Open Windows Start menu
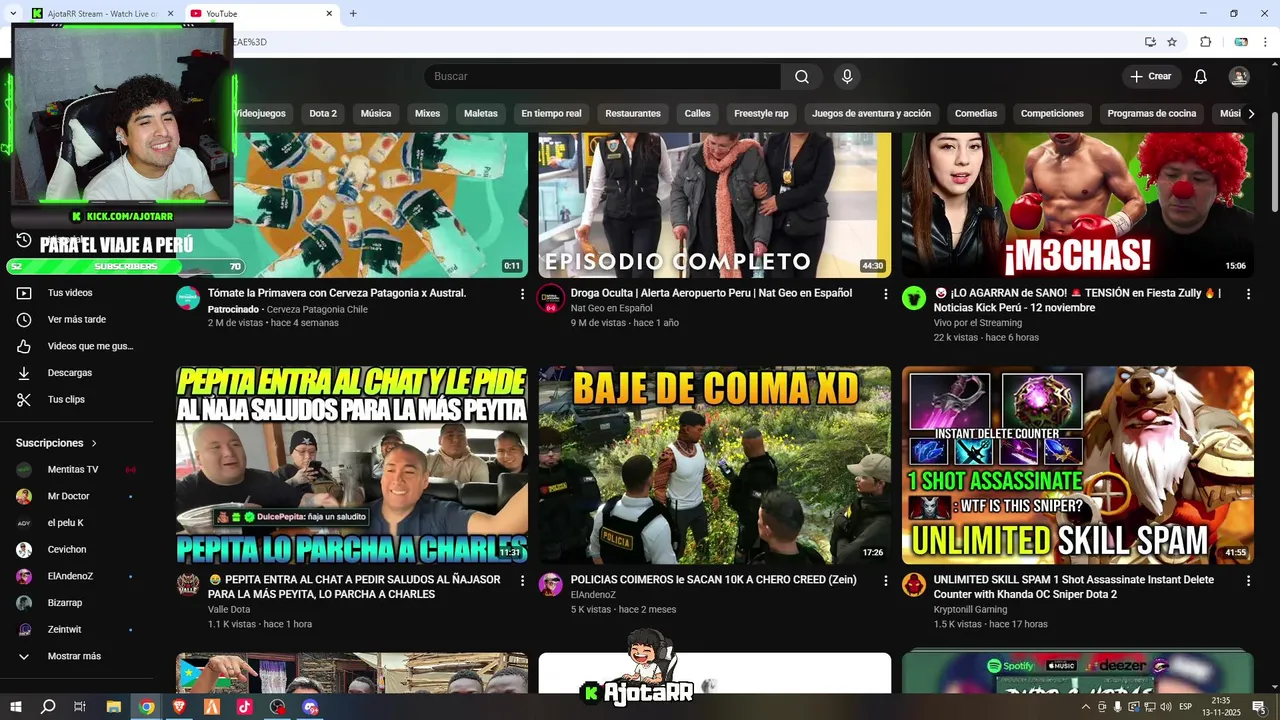The image size is (1280, 720). 15,707
